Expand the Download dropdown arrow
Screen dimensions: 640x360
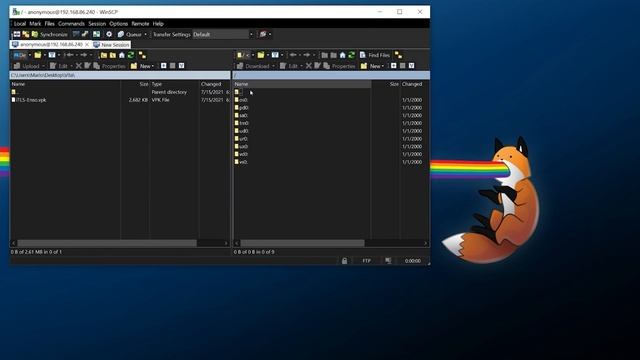273,66
